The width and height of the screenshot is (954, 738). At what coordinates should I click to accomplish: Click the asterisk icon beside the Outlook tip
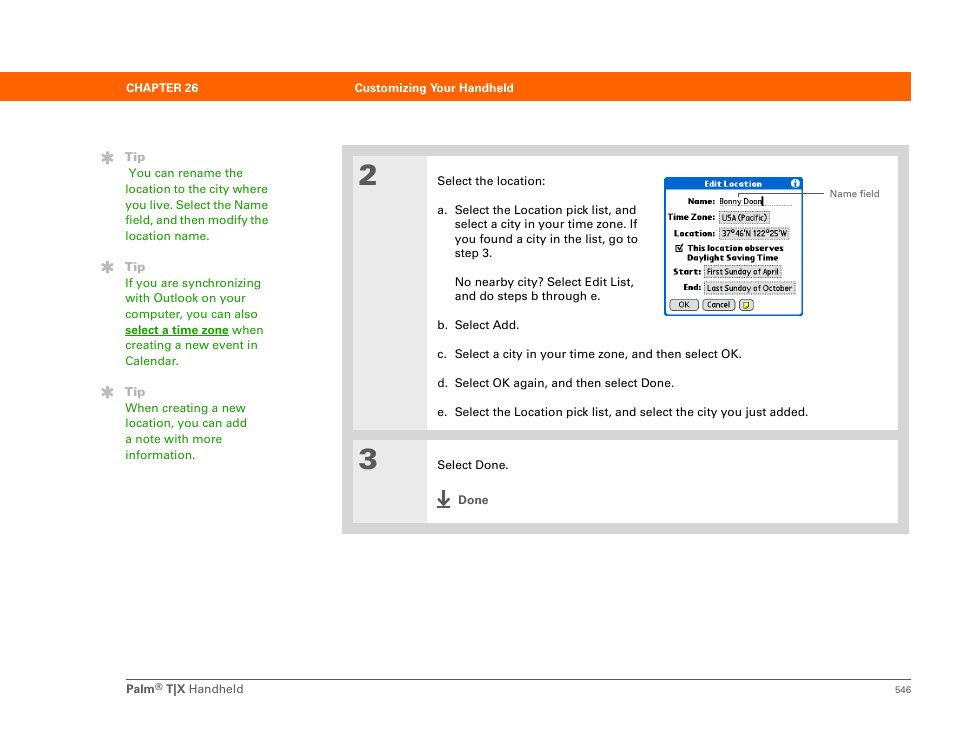coord(107,267)
